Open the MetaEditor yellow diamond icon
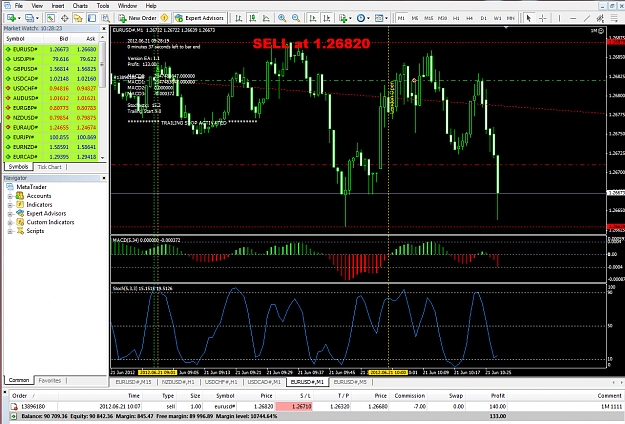This screenshot has width=625, height=424. [x=164, y=18]
